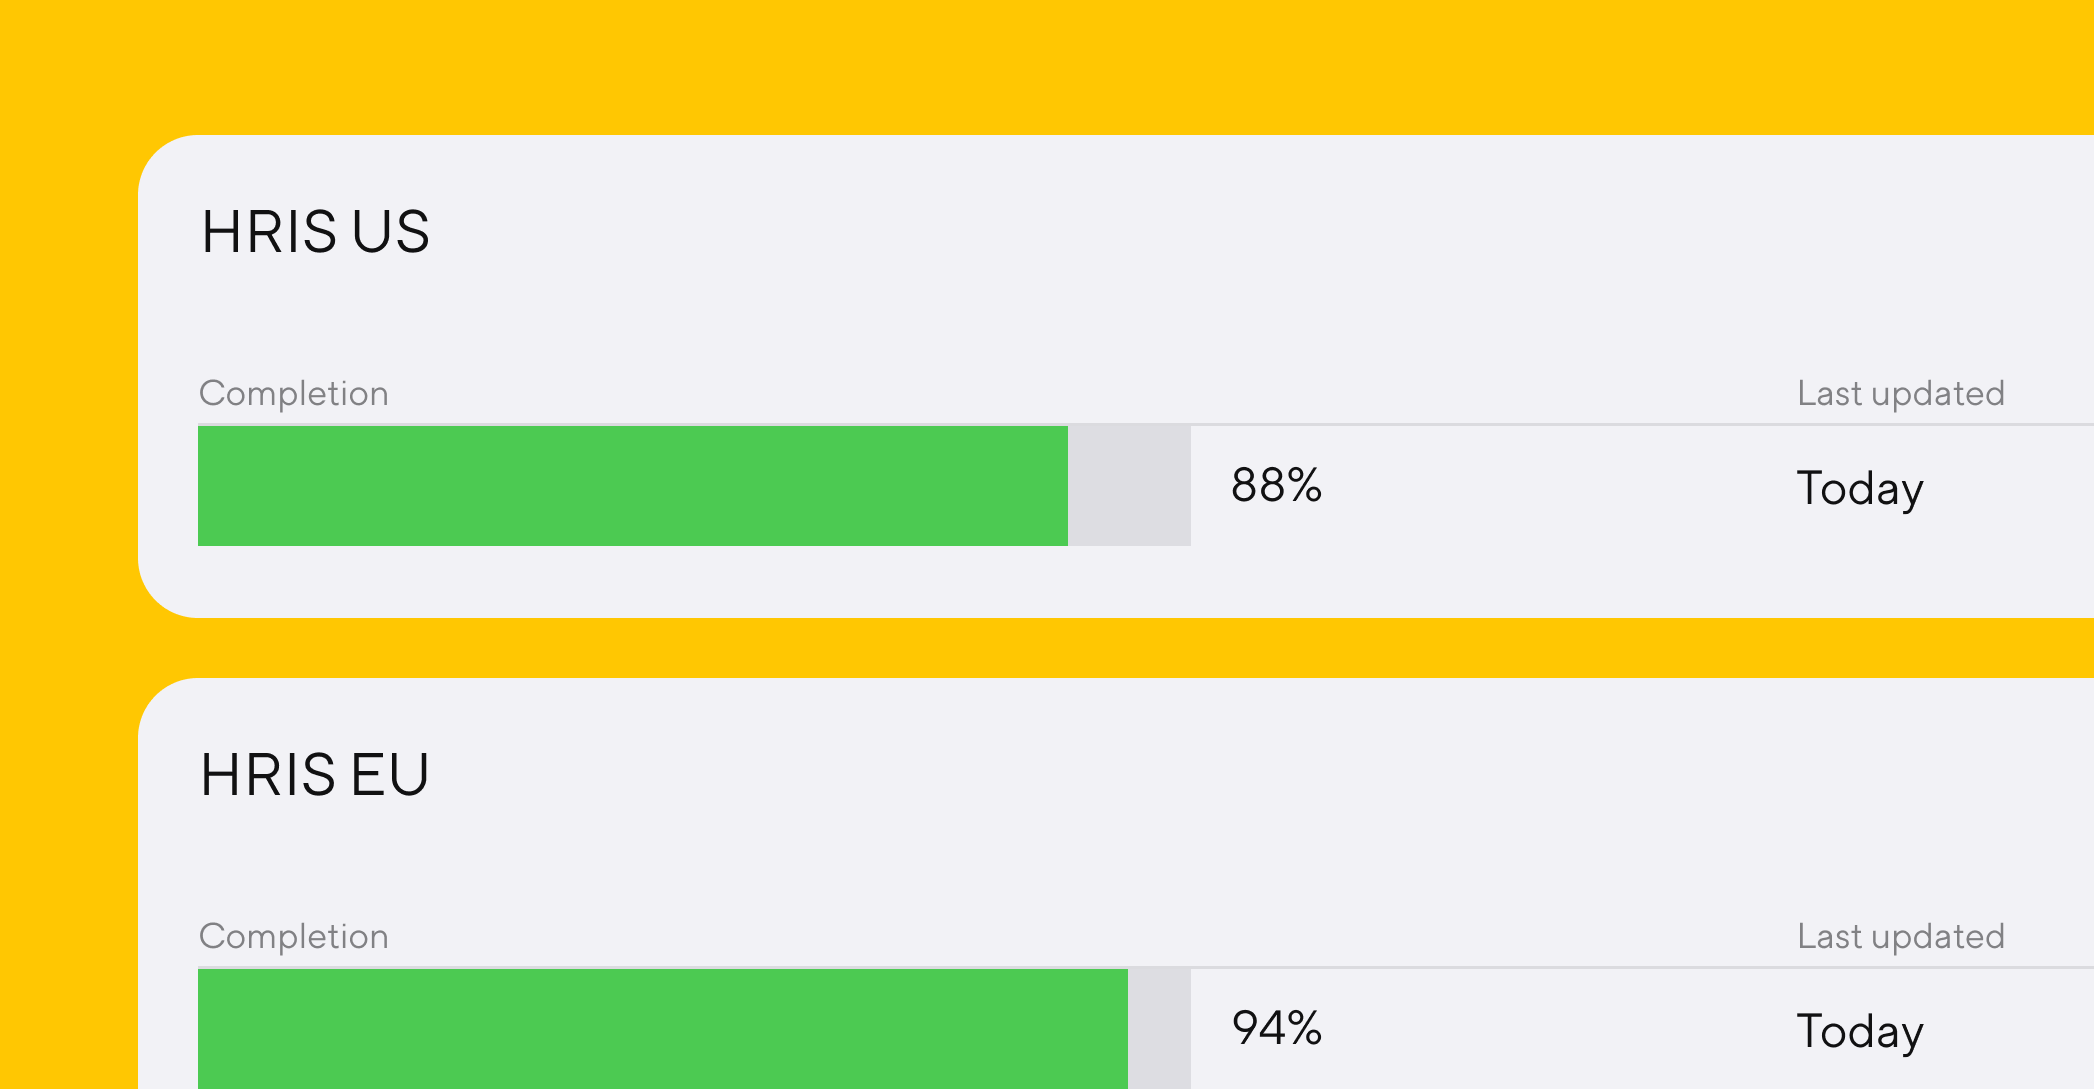Click the HRIS US title
This screenshot has width=2094, height=1089.
[316, 233]
